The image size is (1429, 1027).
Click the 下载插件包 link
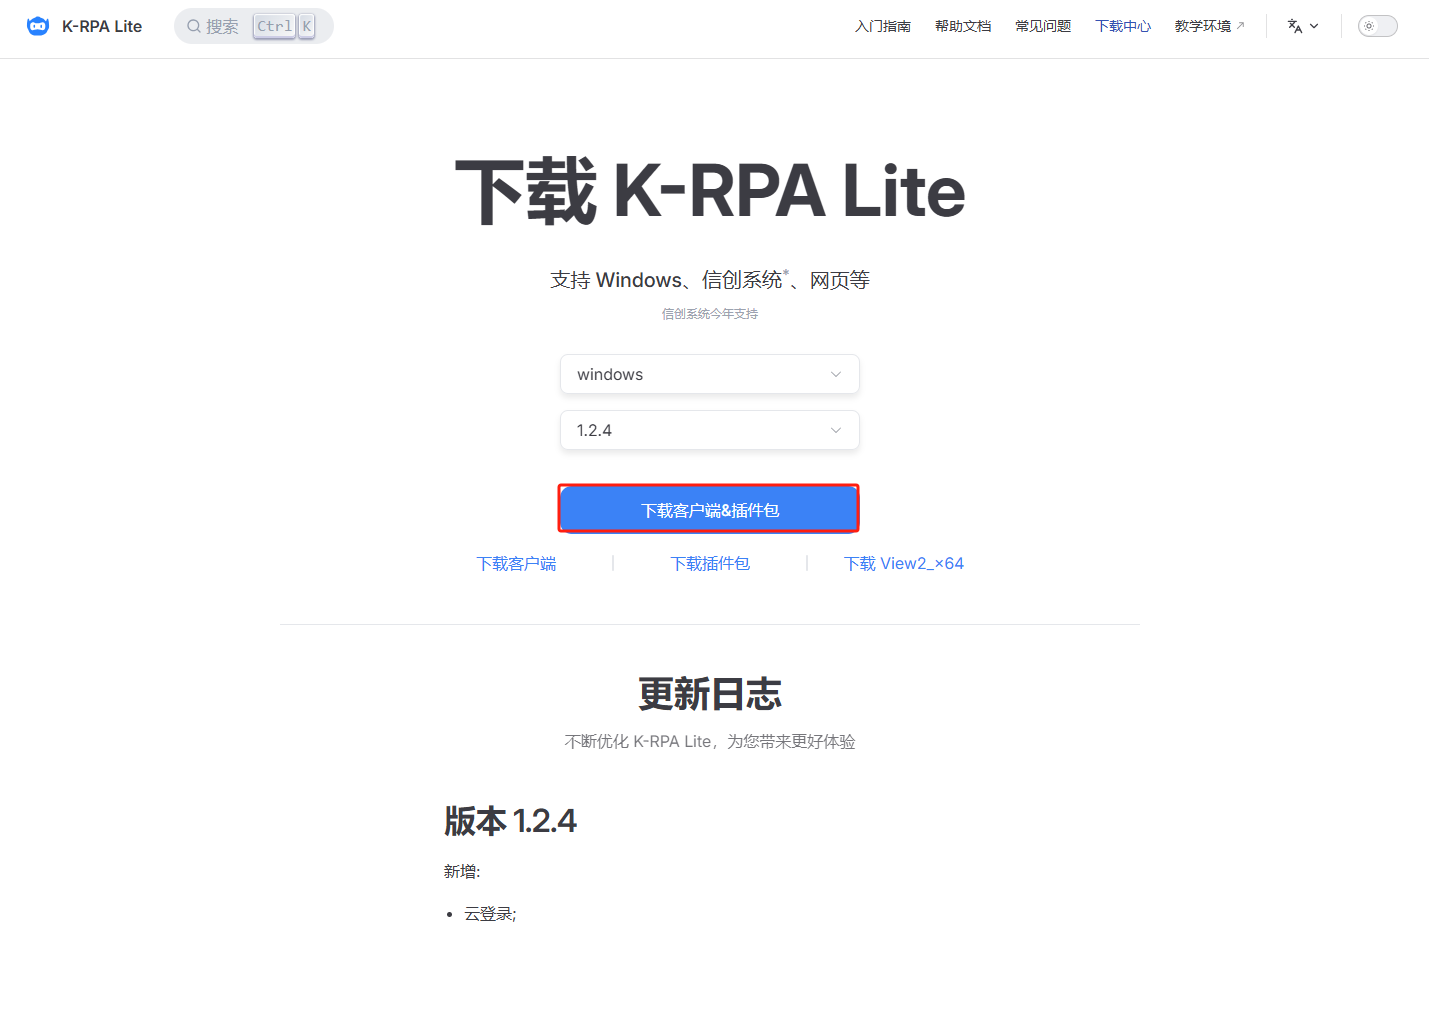click(x=710, y=564)
